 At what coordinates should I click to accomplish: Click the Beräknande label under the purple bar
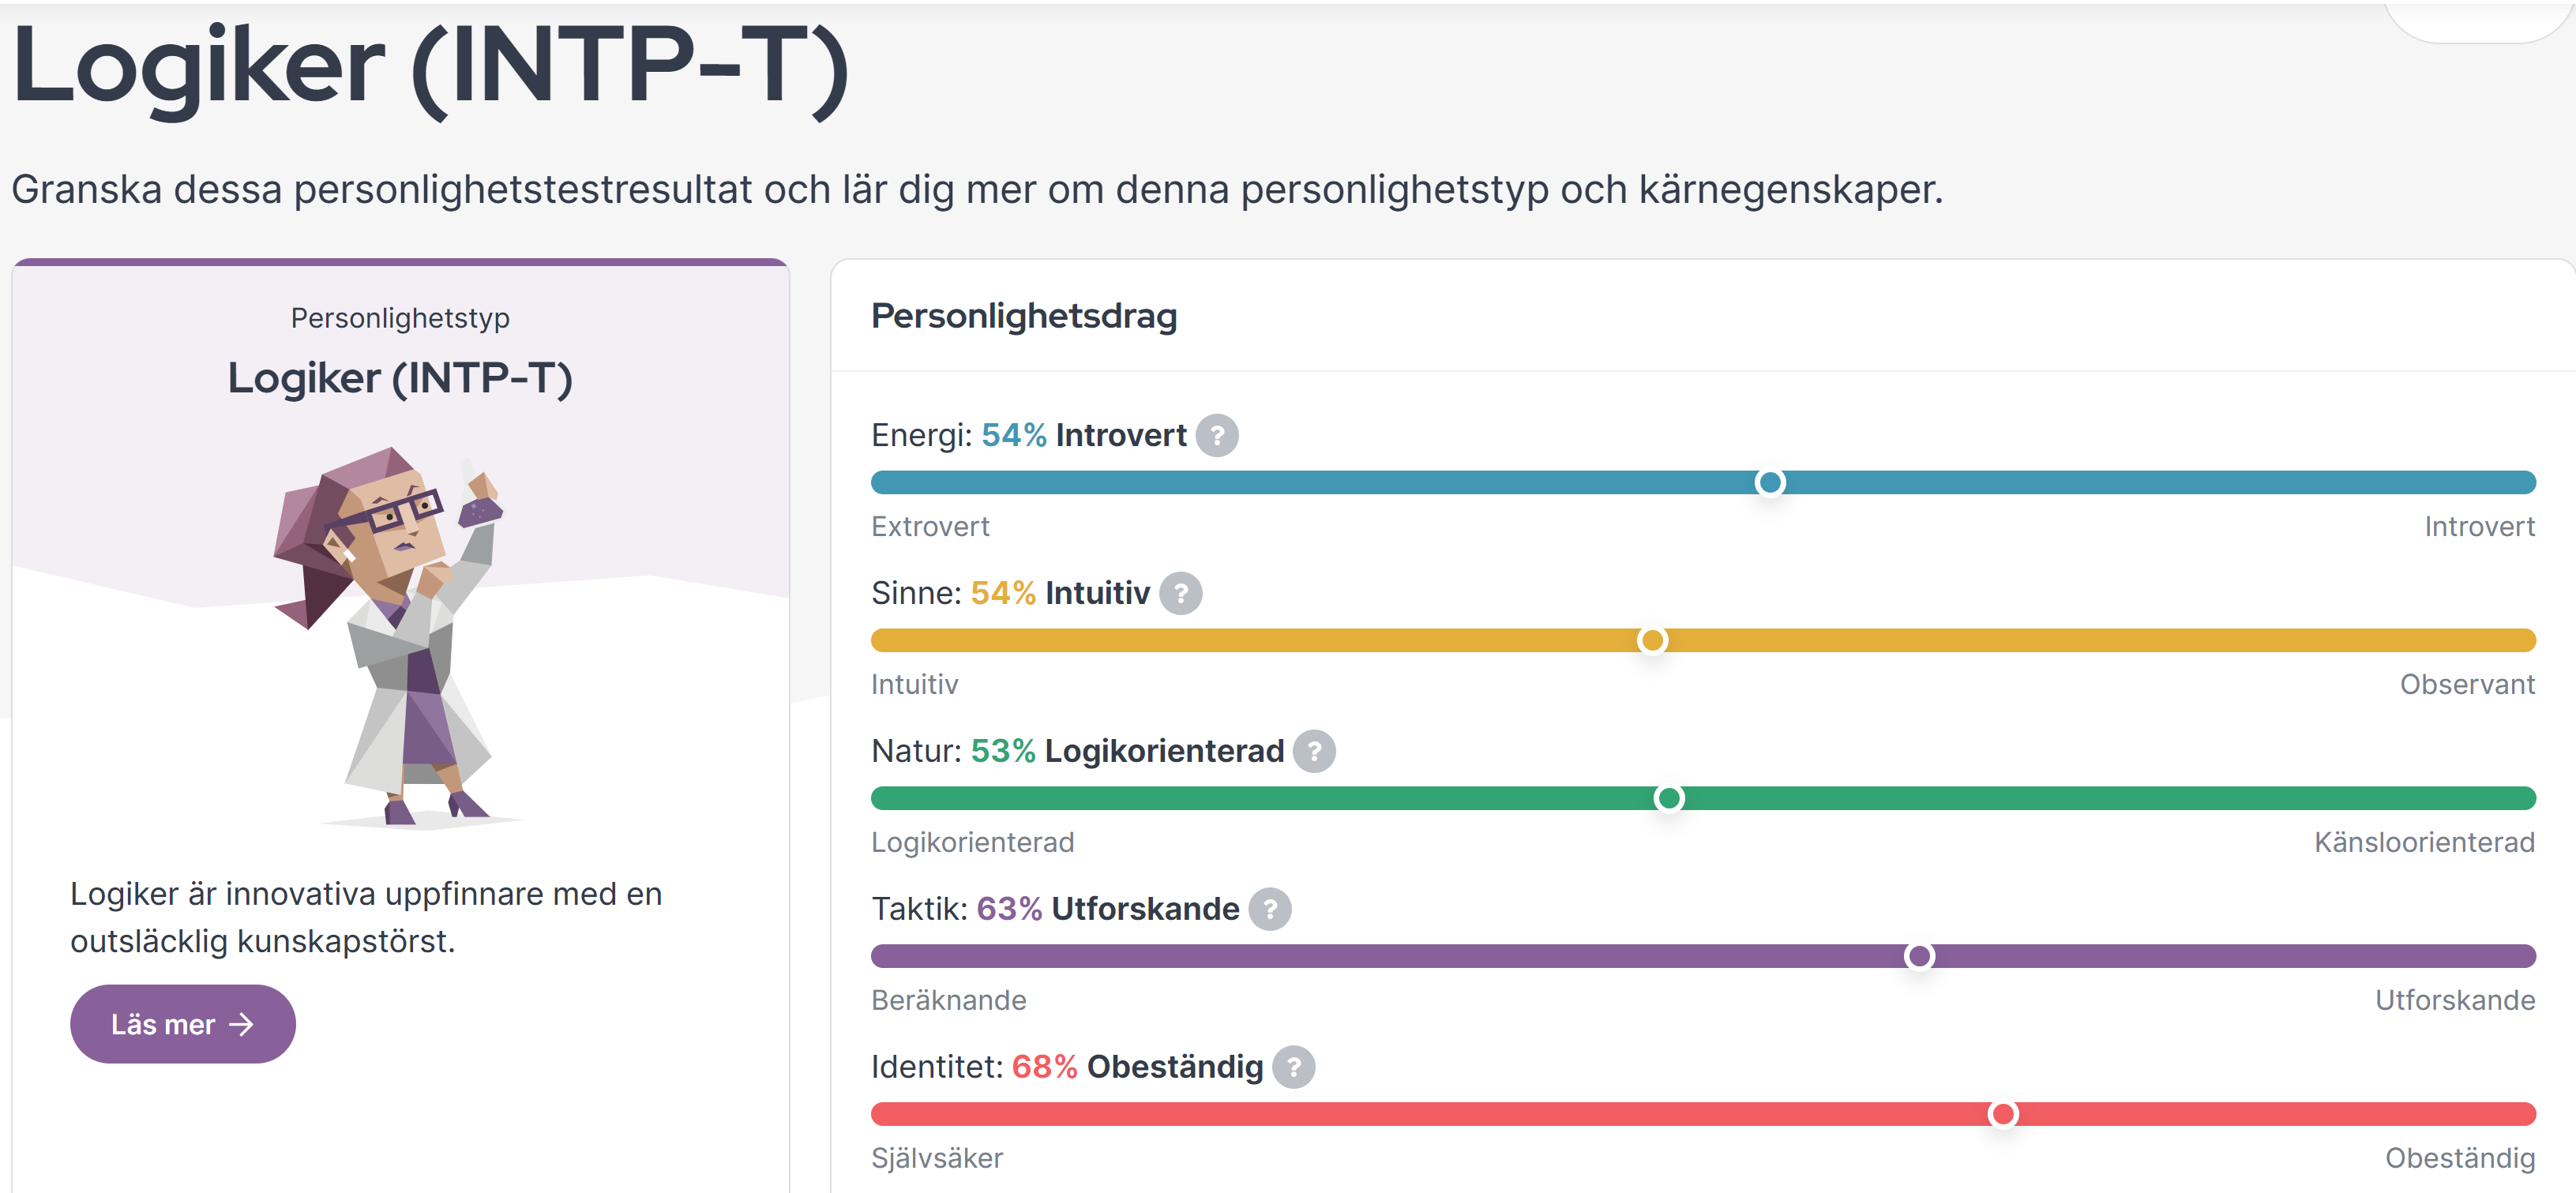(x=948, y=1001)
